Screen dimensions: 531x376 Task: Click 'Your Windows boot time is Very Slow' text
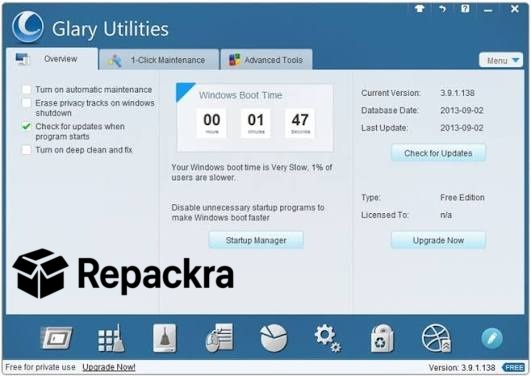coord(252,172)
